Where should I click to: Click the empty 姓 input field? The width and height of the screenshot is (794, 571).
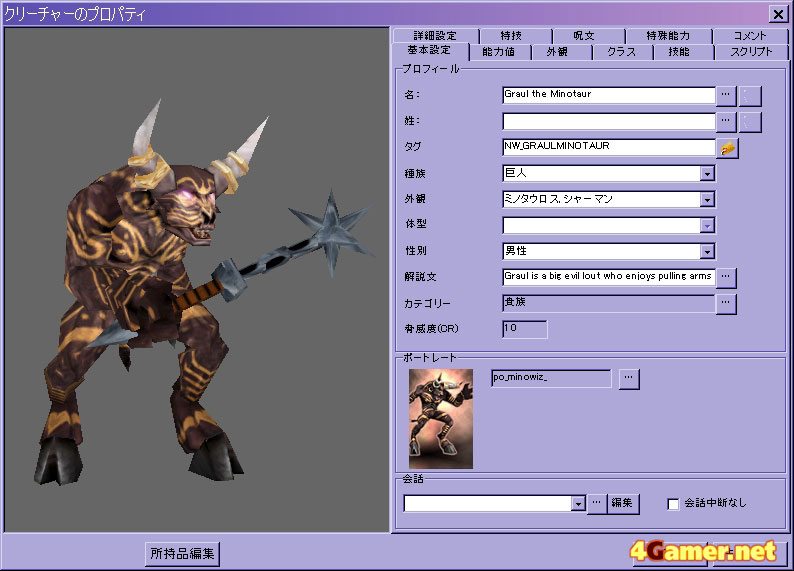(609, 121)
